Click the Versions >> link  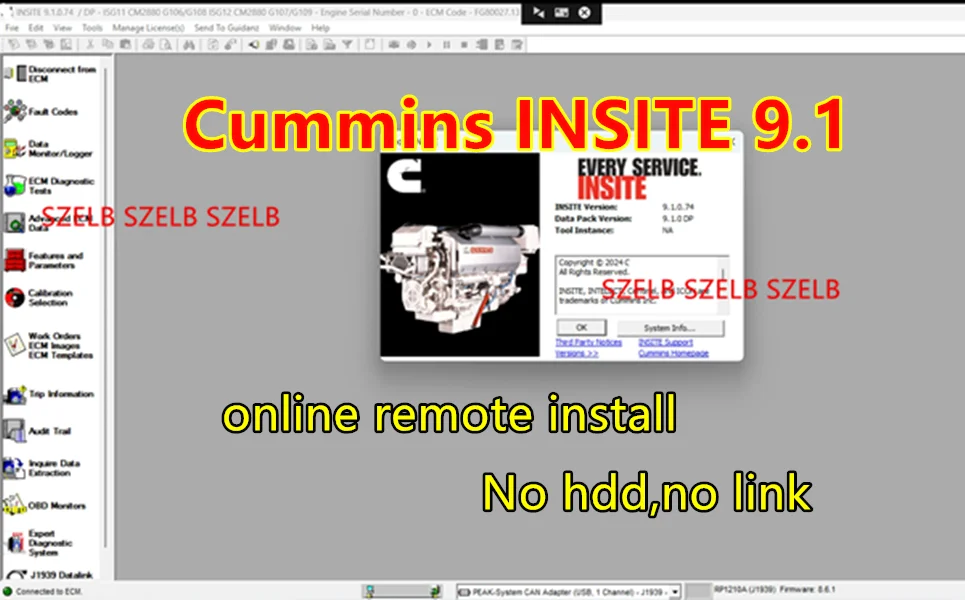click(x=576, y=353)
